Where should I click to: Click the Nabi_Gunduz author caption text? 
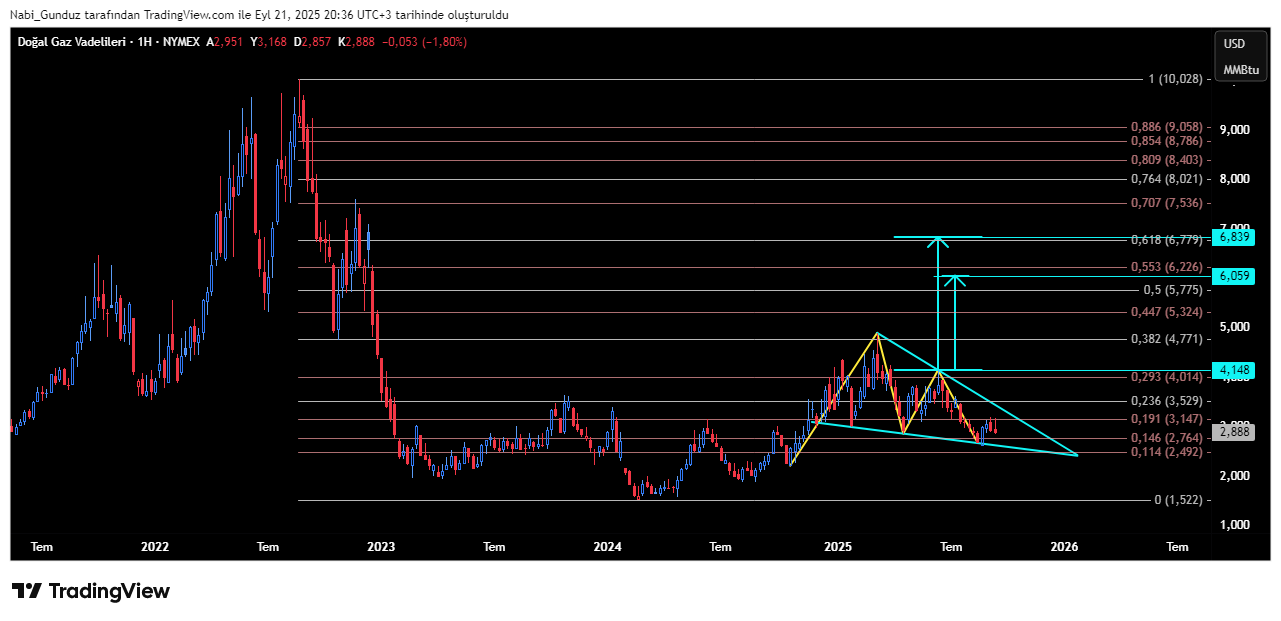(x=259, y=15)
